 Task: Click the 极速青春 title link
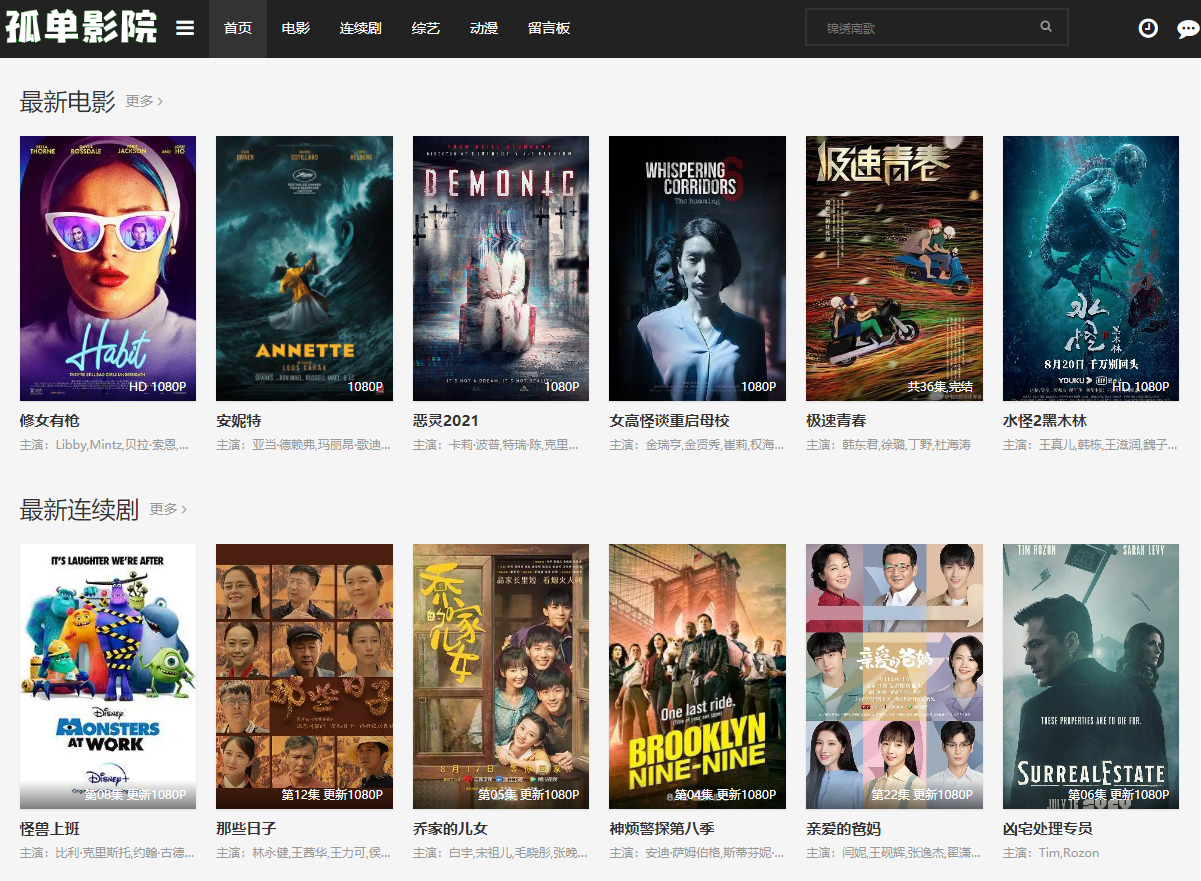coord(836,421)
